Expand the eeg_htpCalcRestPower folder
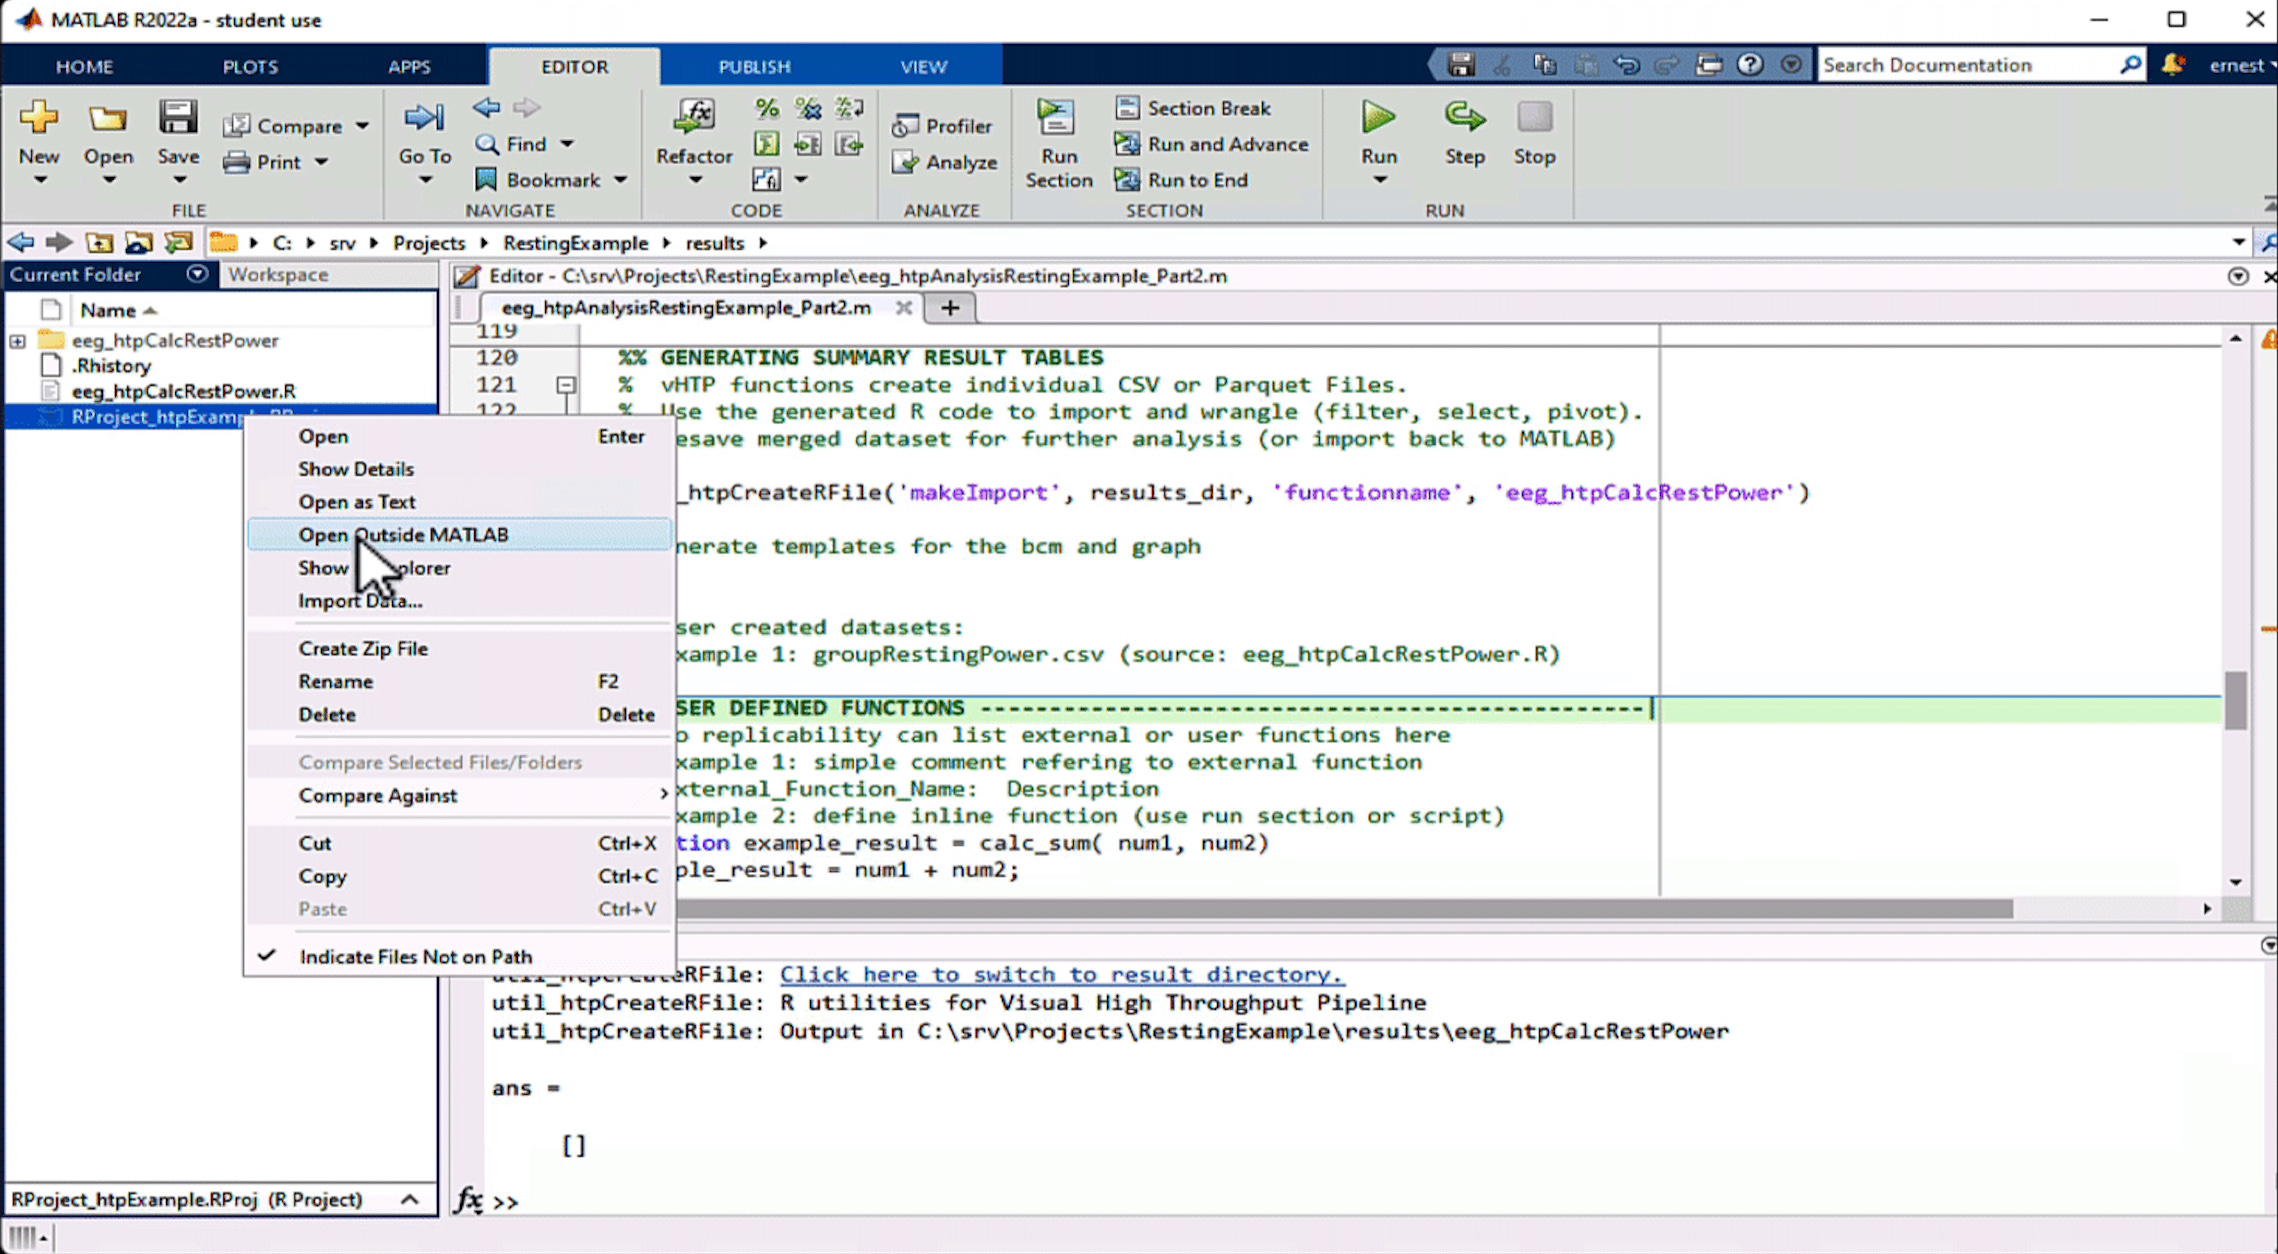Viewport: 2278px width, 1254px height. 18,341
